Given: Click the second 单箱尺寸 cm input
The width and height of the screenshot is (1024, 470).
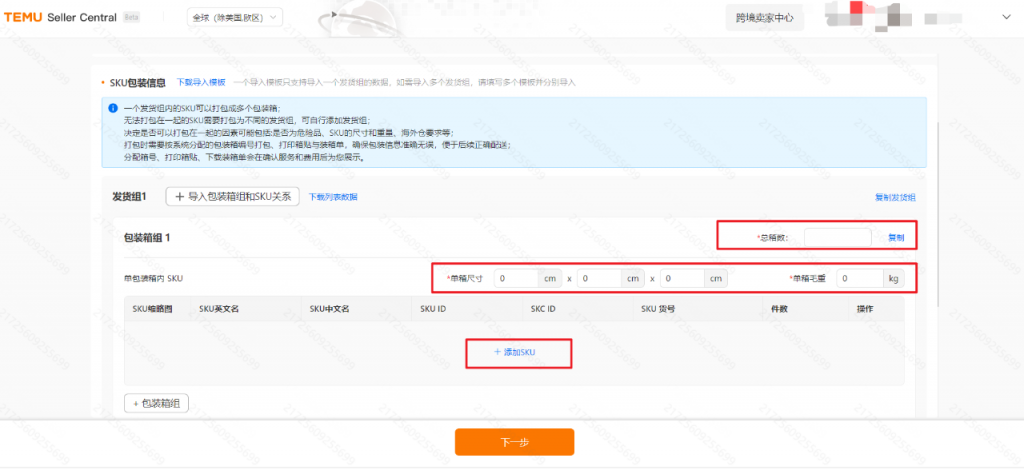Looking at the screenshot, I should (599, 279).
